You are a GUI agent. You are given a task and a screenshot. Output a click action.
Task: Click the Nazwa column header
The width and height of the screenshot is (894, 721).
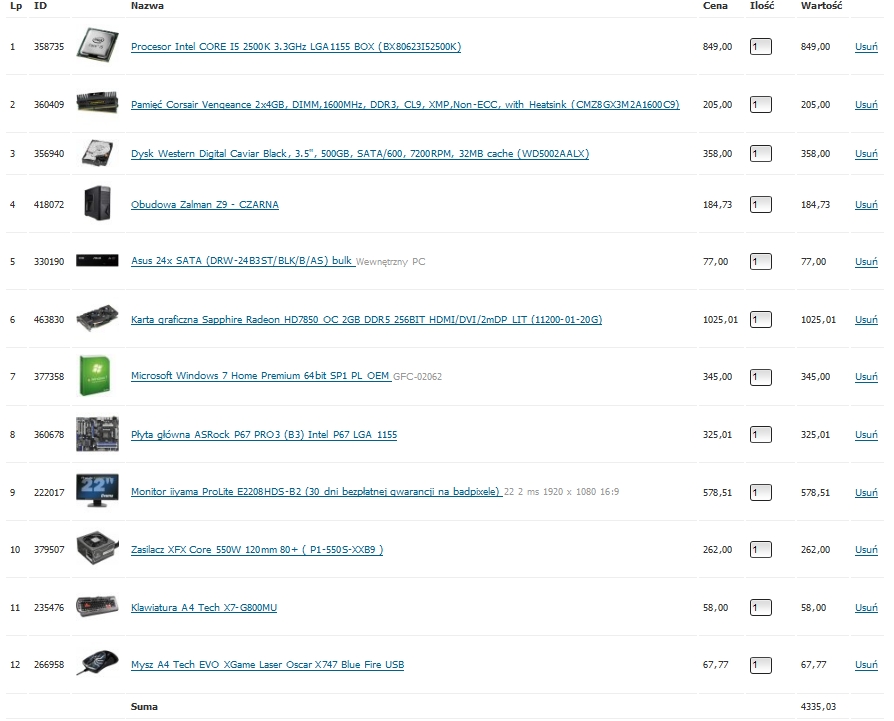pos(147,6)
